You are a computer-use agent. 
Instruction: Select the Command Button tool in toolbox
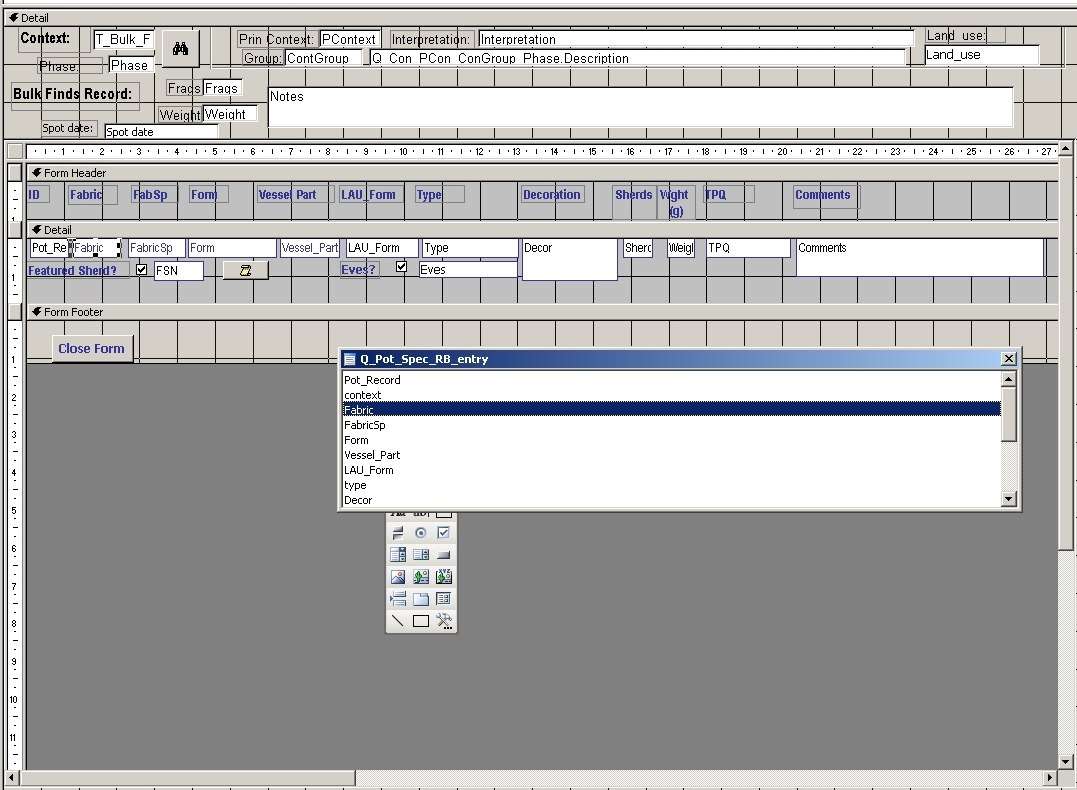443,554
